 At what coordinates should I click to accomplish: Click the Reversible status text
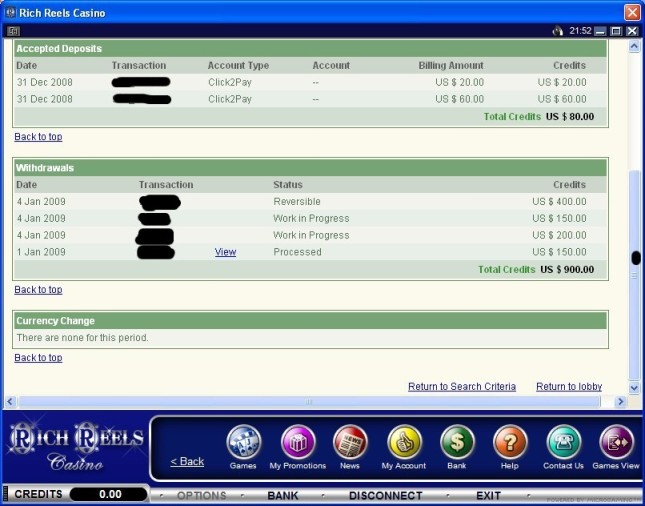297,202
